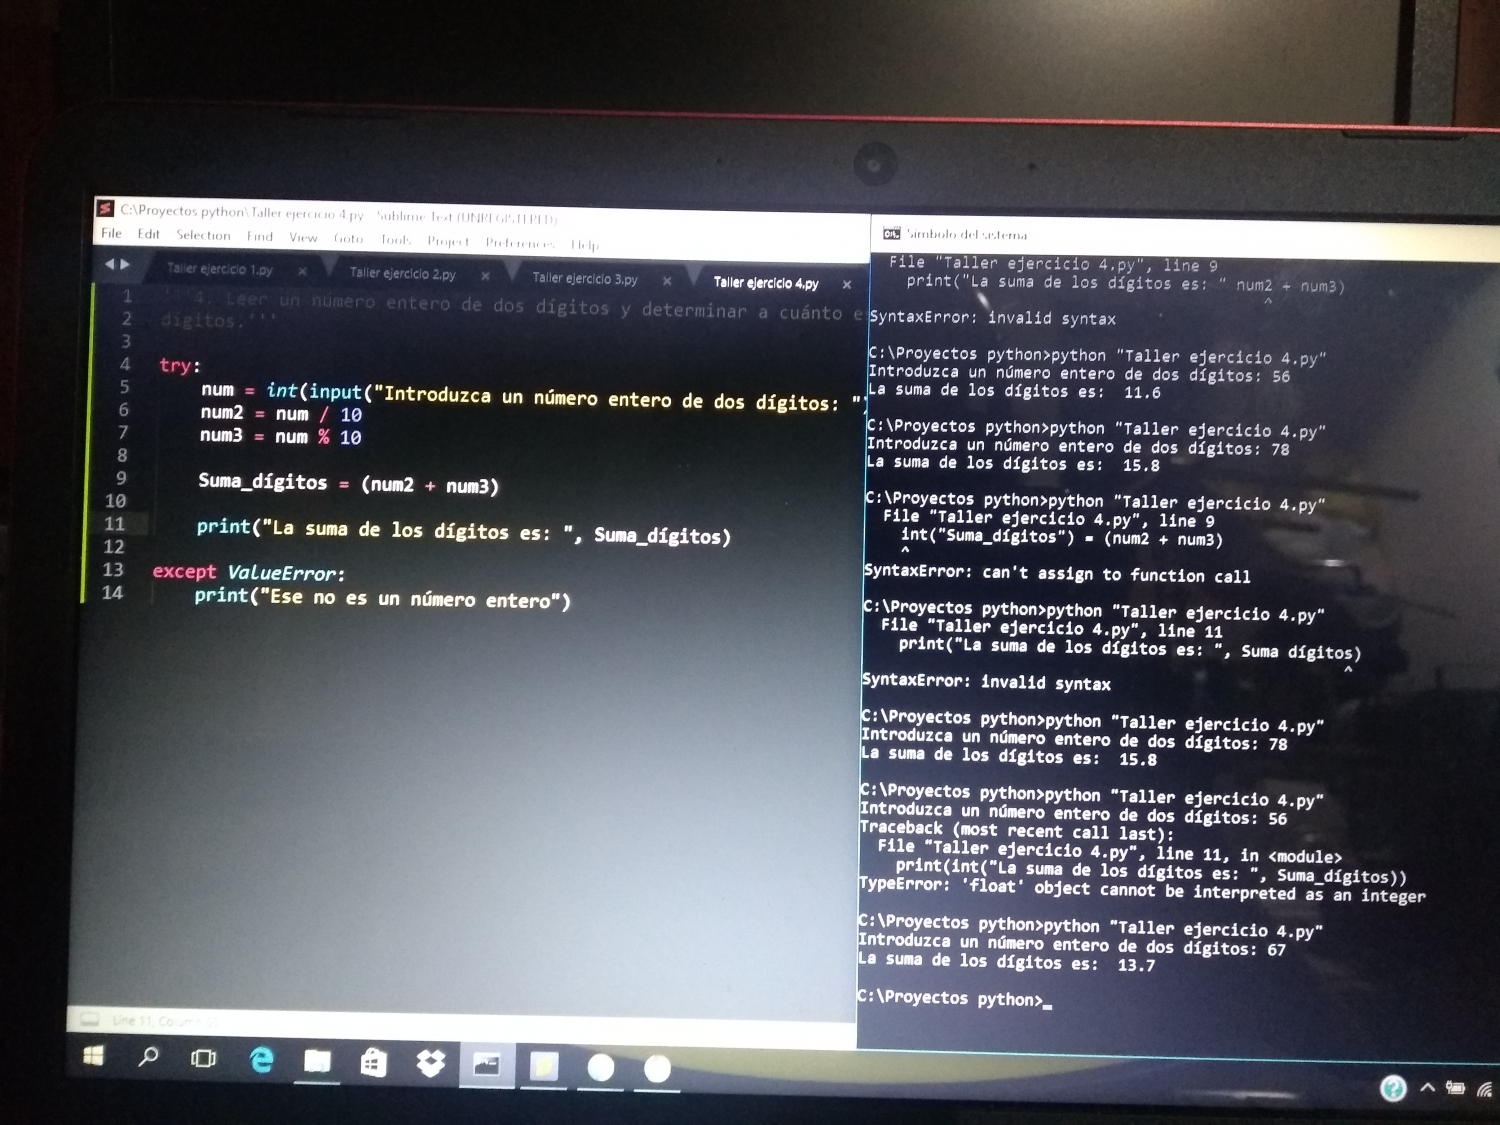
Task: Open the Tools menu
Action: pos(396,240)
